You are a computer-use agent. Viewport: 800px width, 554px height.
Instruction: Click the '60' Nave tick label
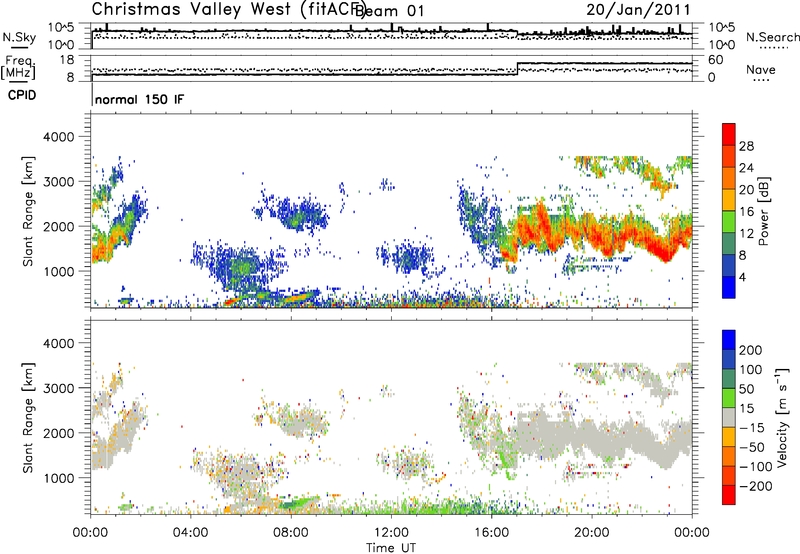coord(715,60)
